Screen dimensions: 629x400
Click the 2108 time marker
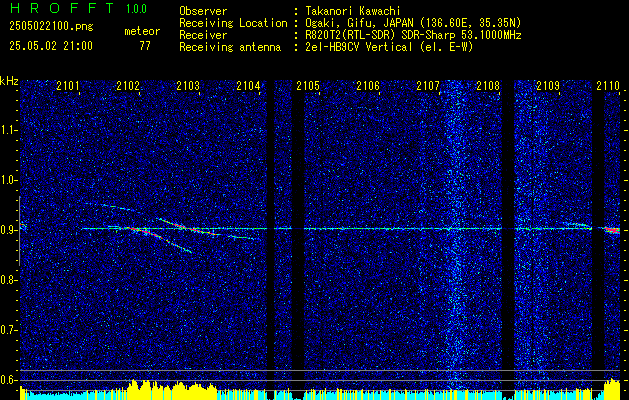pyautogui.click(x=488, y=85)
